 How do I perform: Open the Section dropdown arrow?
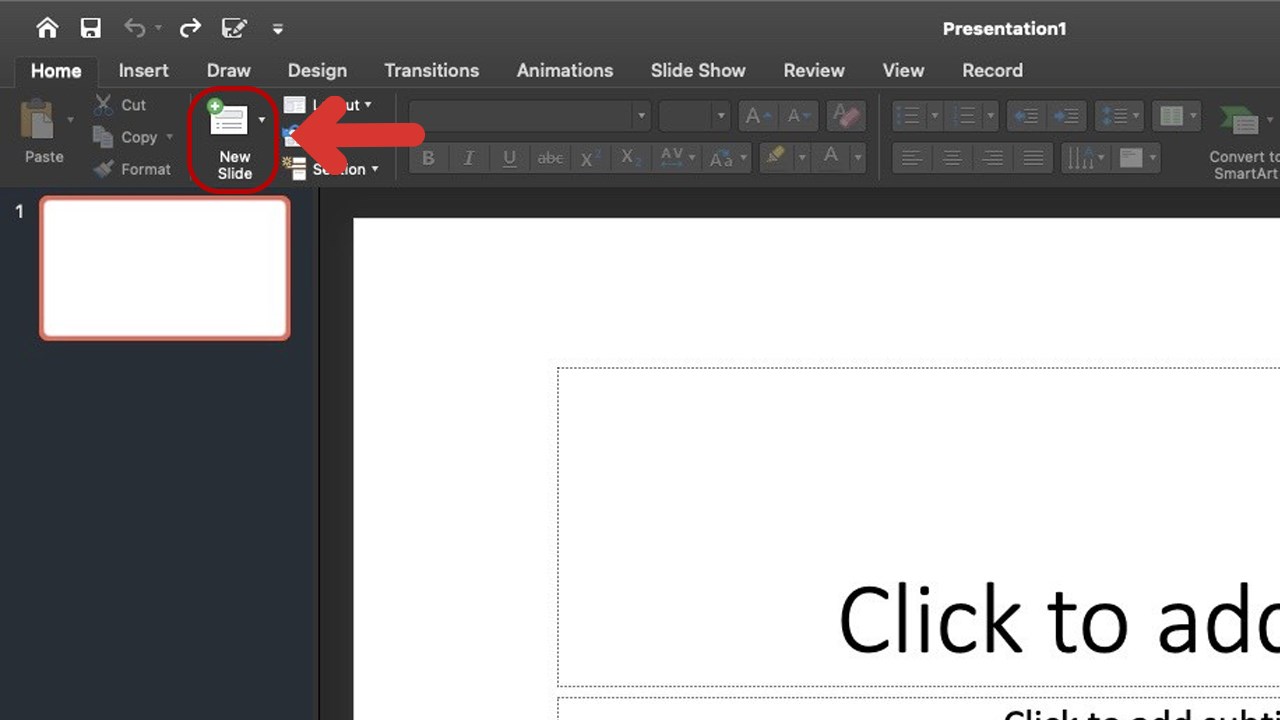pyautogui.click(x=375, y=169)
